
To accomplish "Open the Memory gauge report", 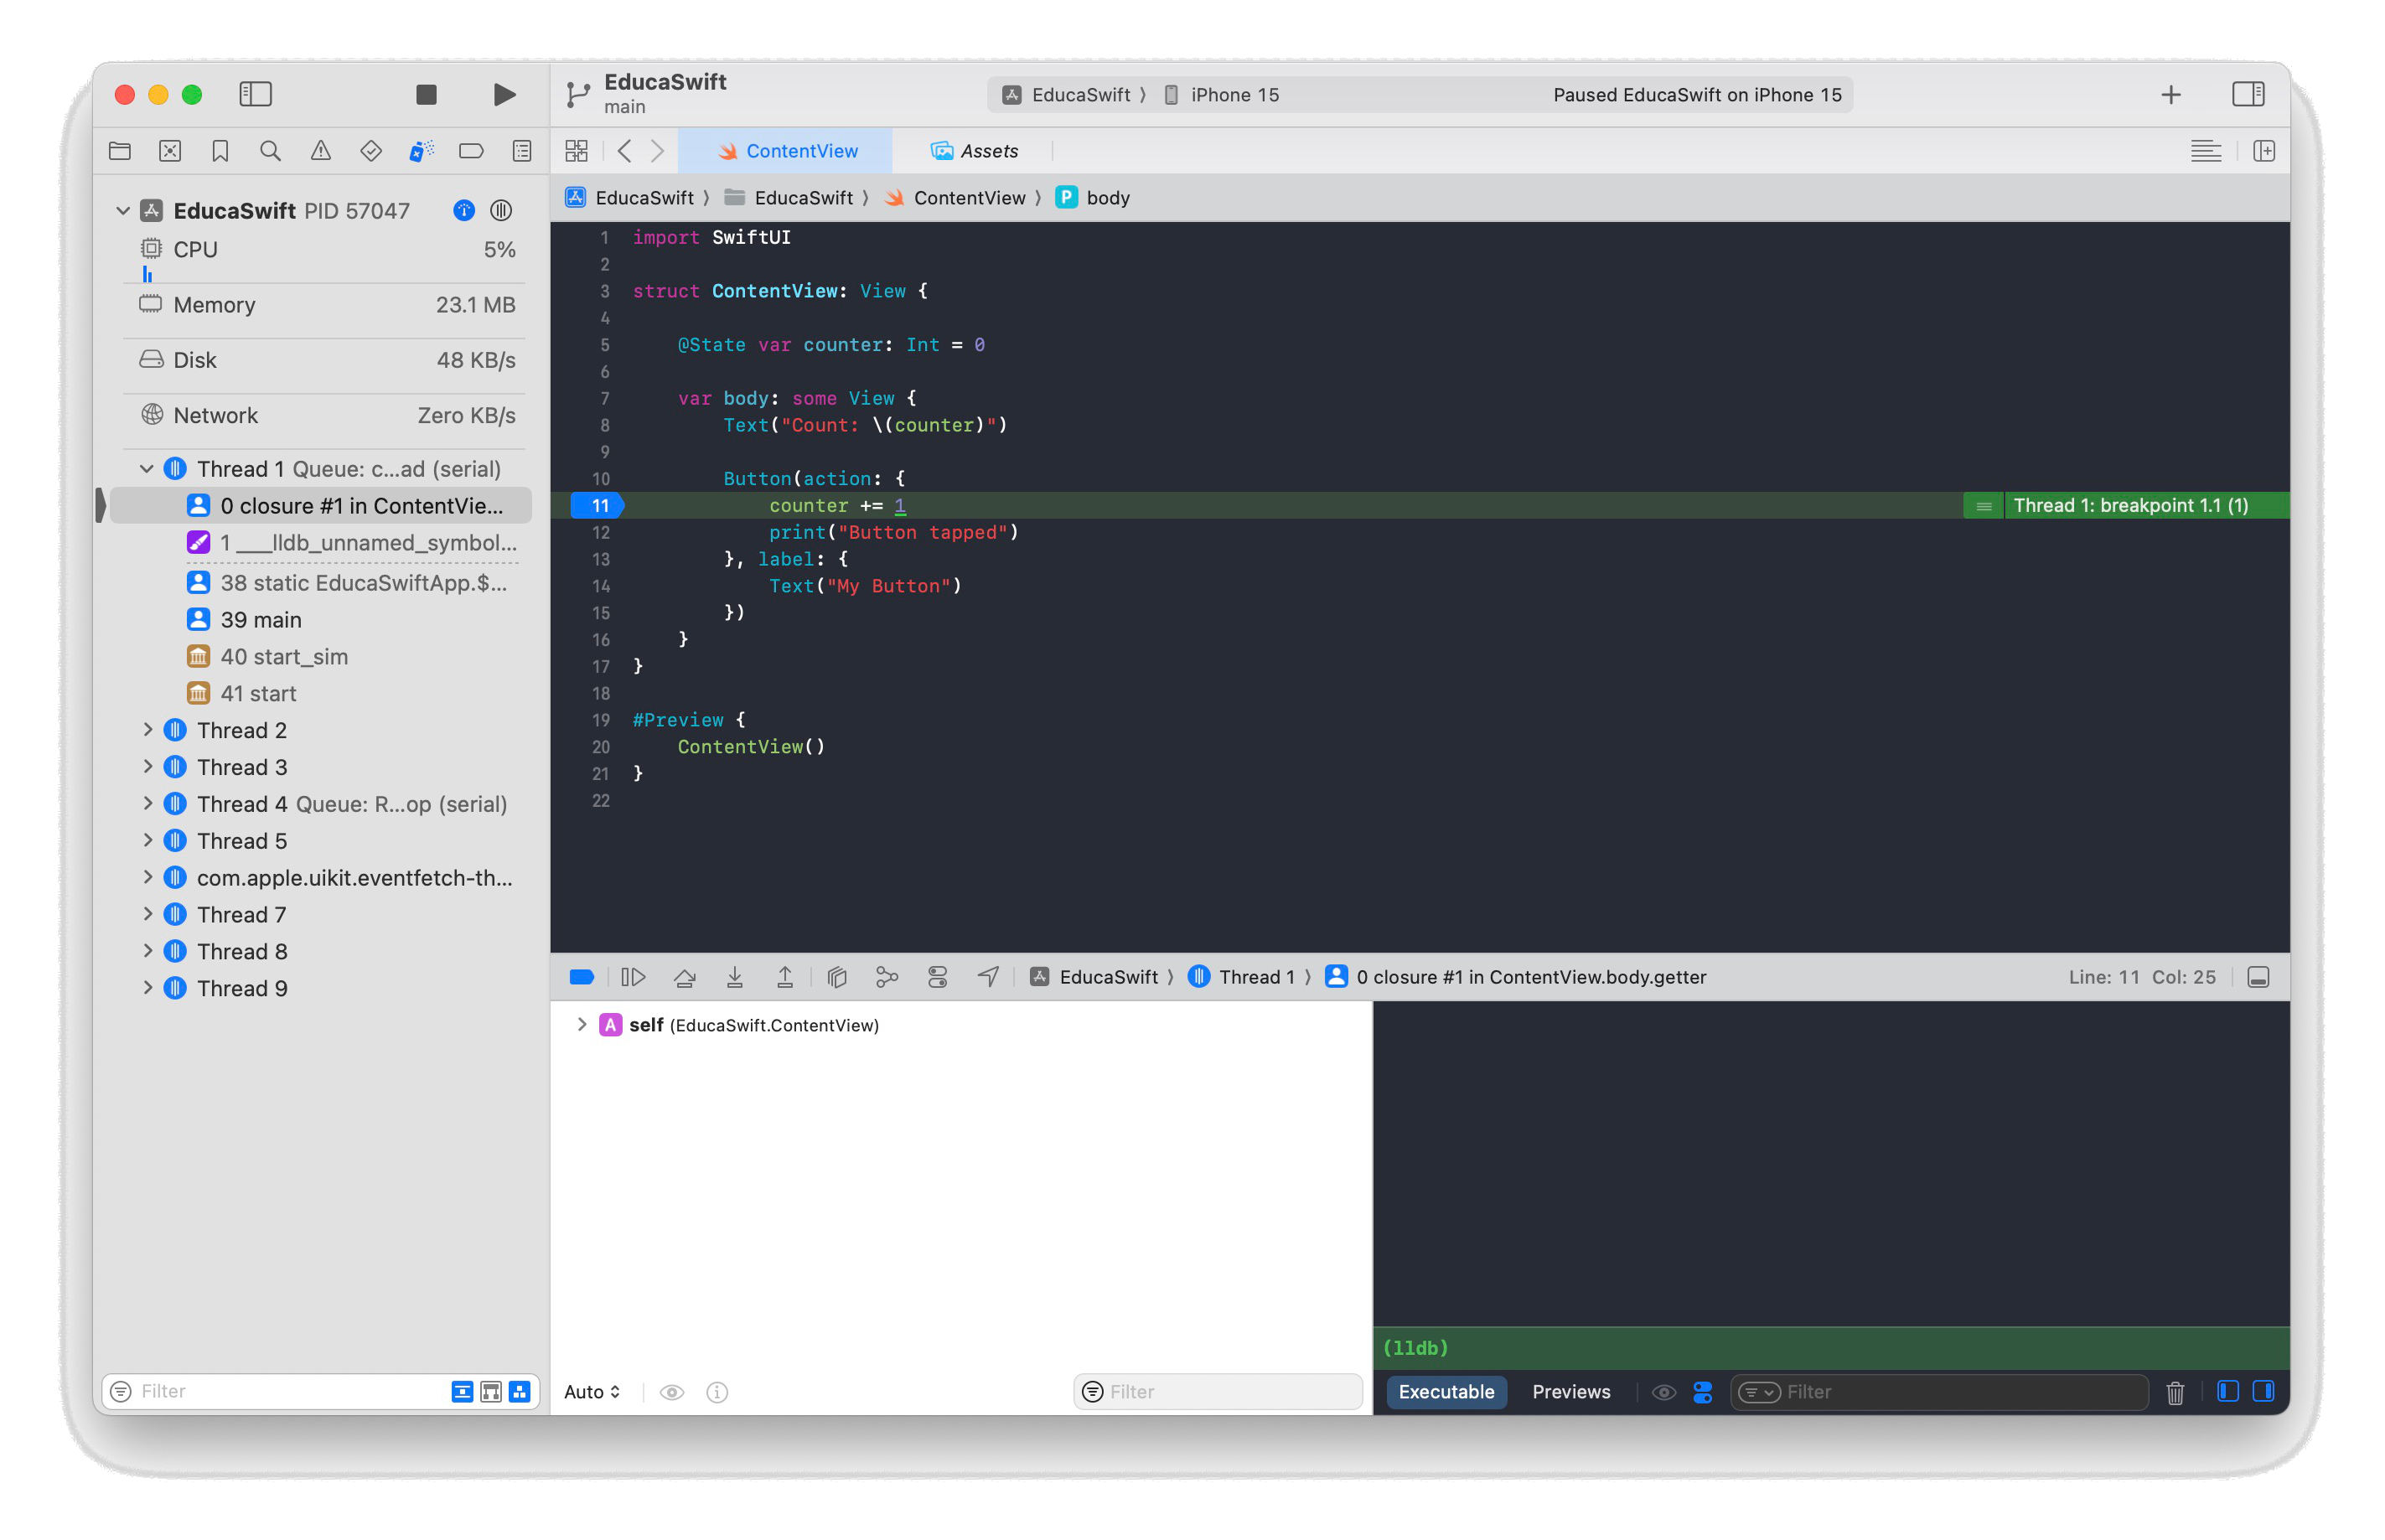I will pyautogui.click(x=327, y=305).
